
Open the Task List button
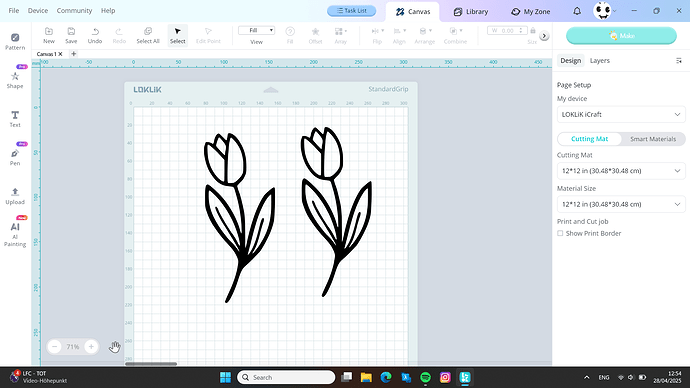352,11
